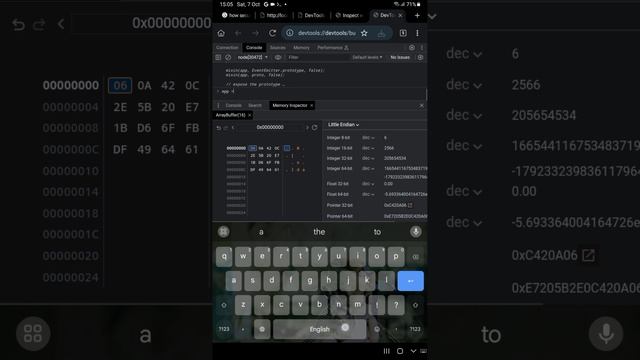Tap the keyboard backspace key

(415, 257)
